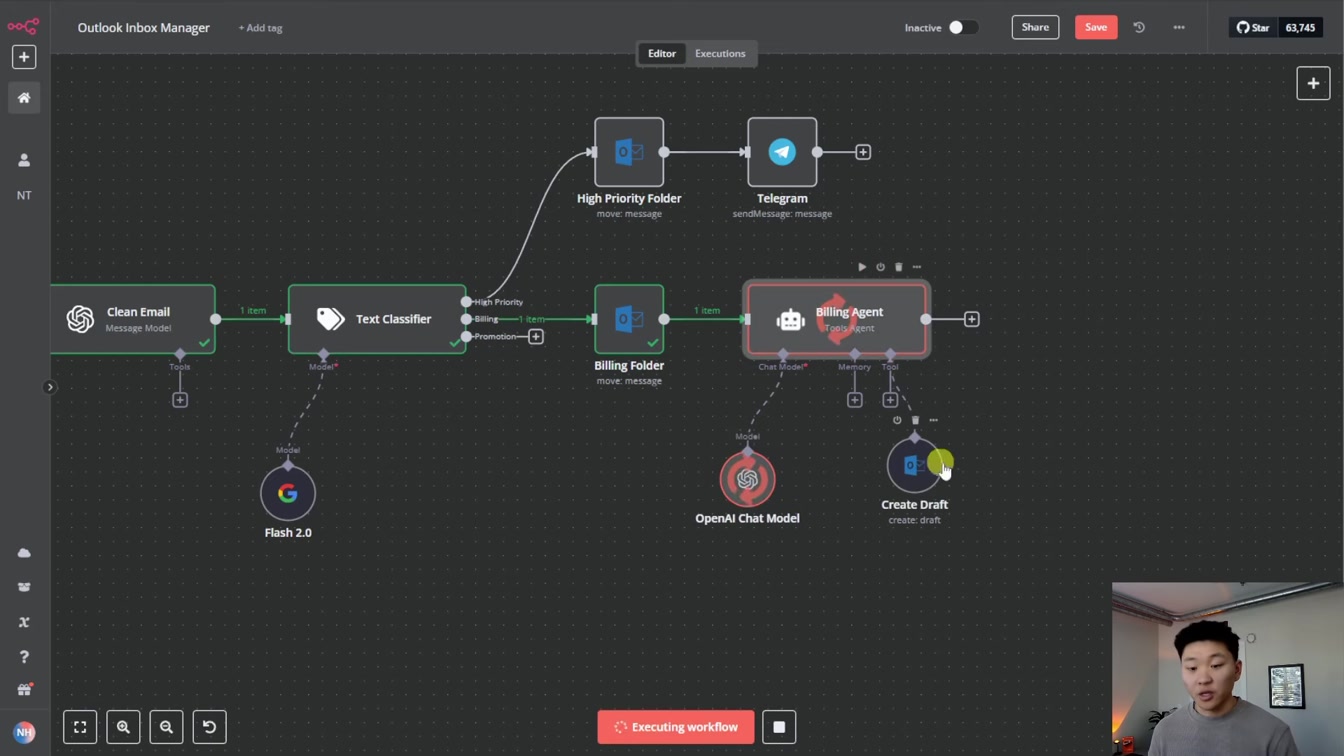
Task: Open the Variables icon in the sidebar
Action: click(24, 622)
